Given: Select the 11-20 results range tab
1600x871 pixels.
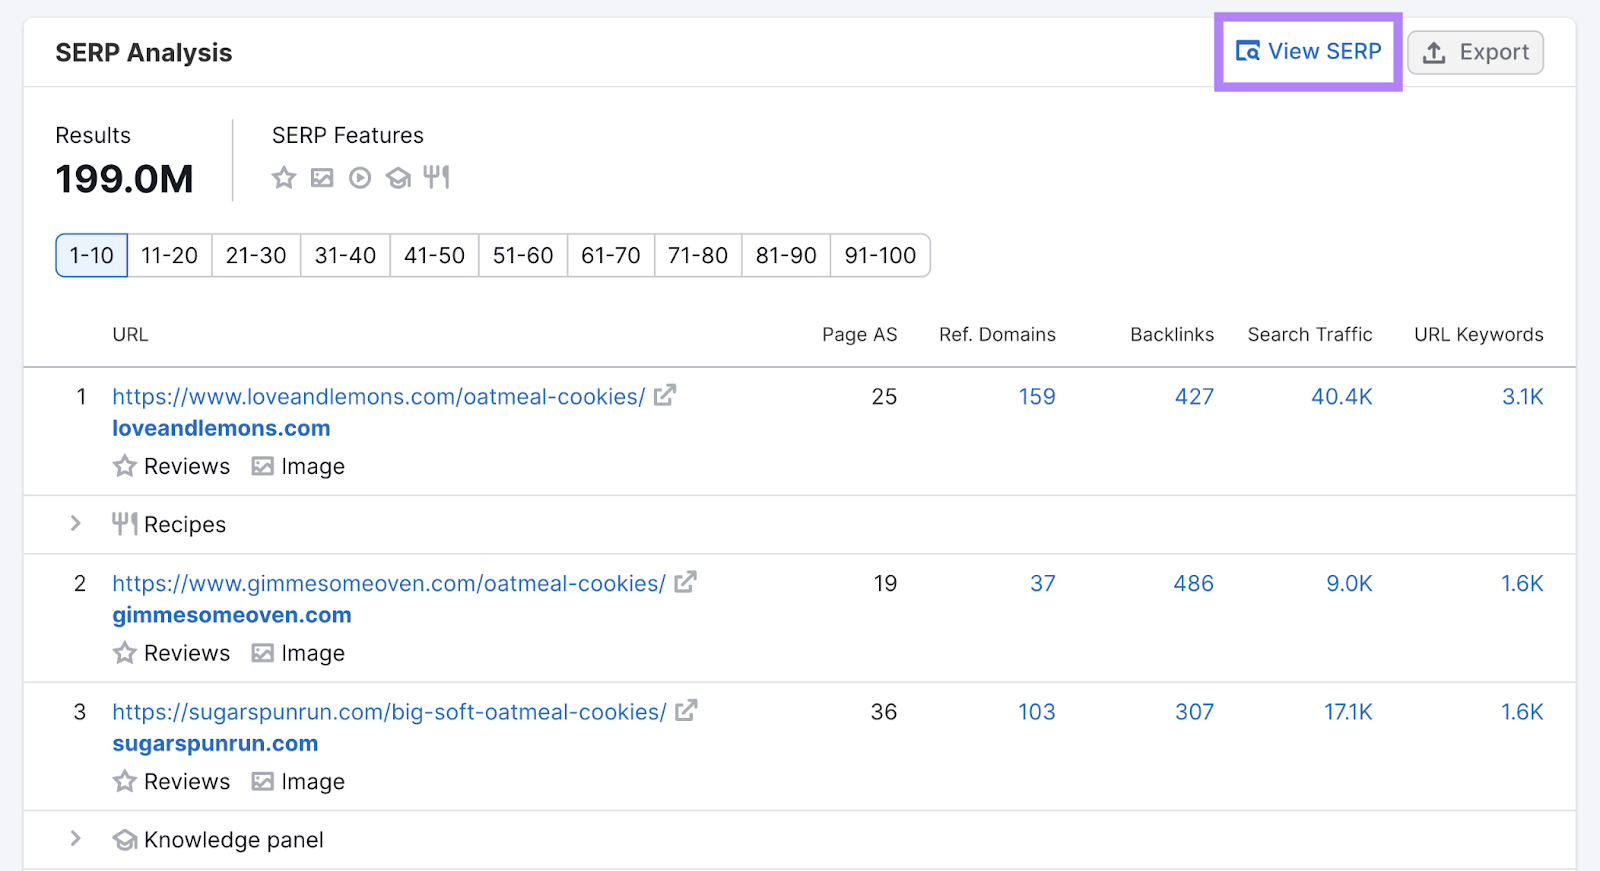Looking at the screenshot, I should coord(169,255).
